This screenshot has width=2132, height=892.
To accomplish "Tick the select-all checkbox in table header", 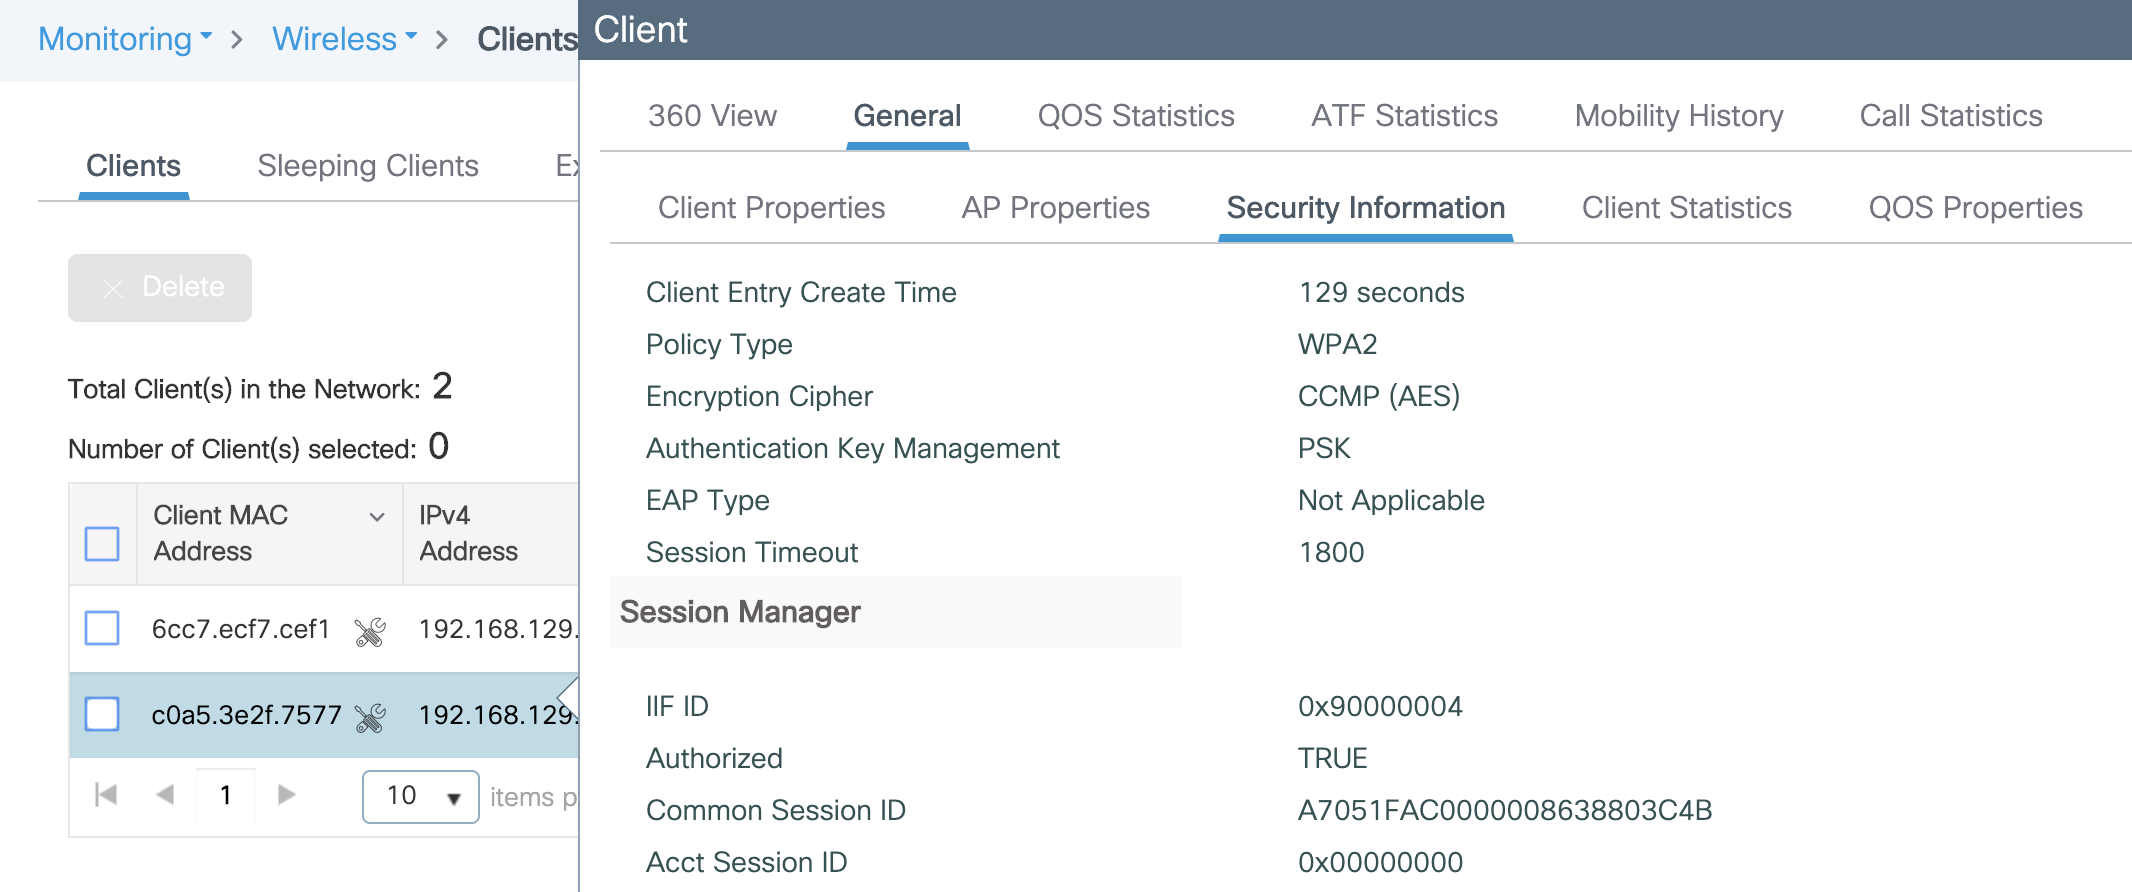I will (102, 543).
